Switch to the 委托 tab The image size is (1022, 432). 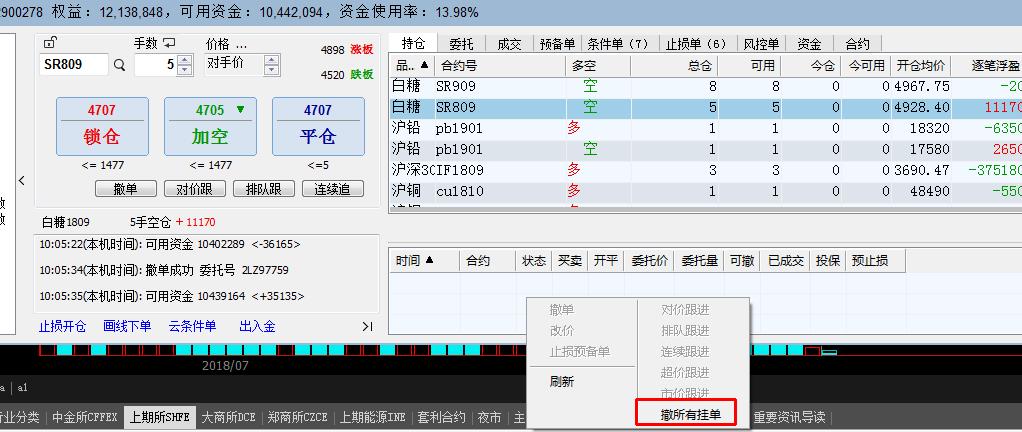coord(461,44)
